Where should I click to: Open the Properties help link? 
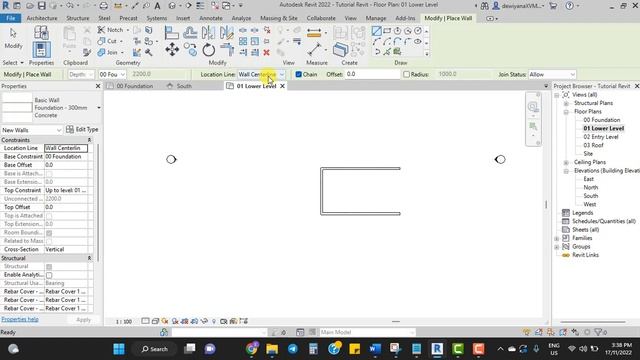pyautogui.click(x=20, y=320)
